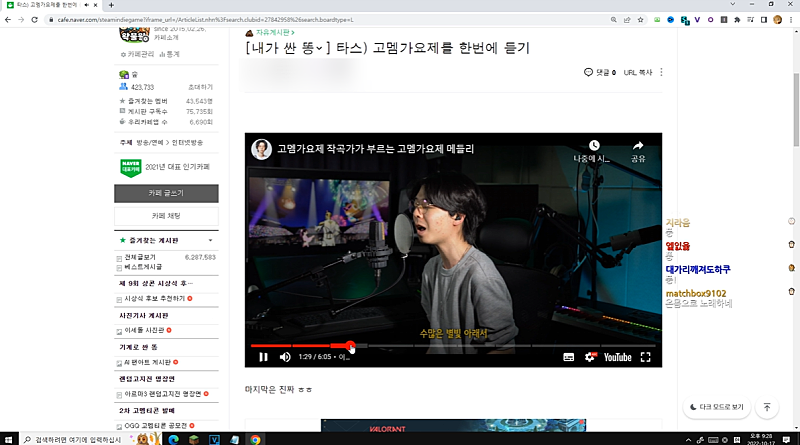
Task: Open the Extensions puzzle icon
Action: pos(737,20)
